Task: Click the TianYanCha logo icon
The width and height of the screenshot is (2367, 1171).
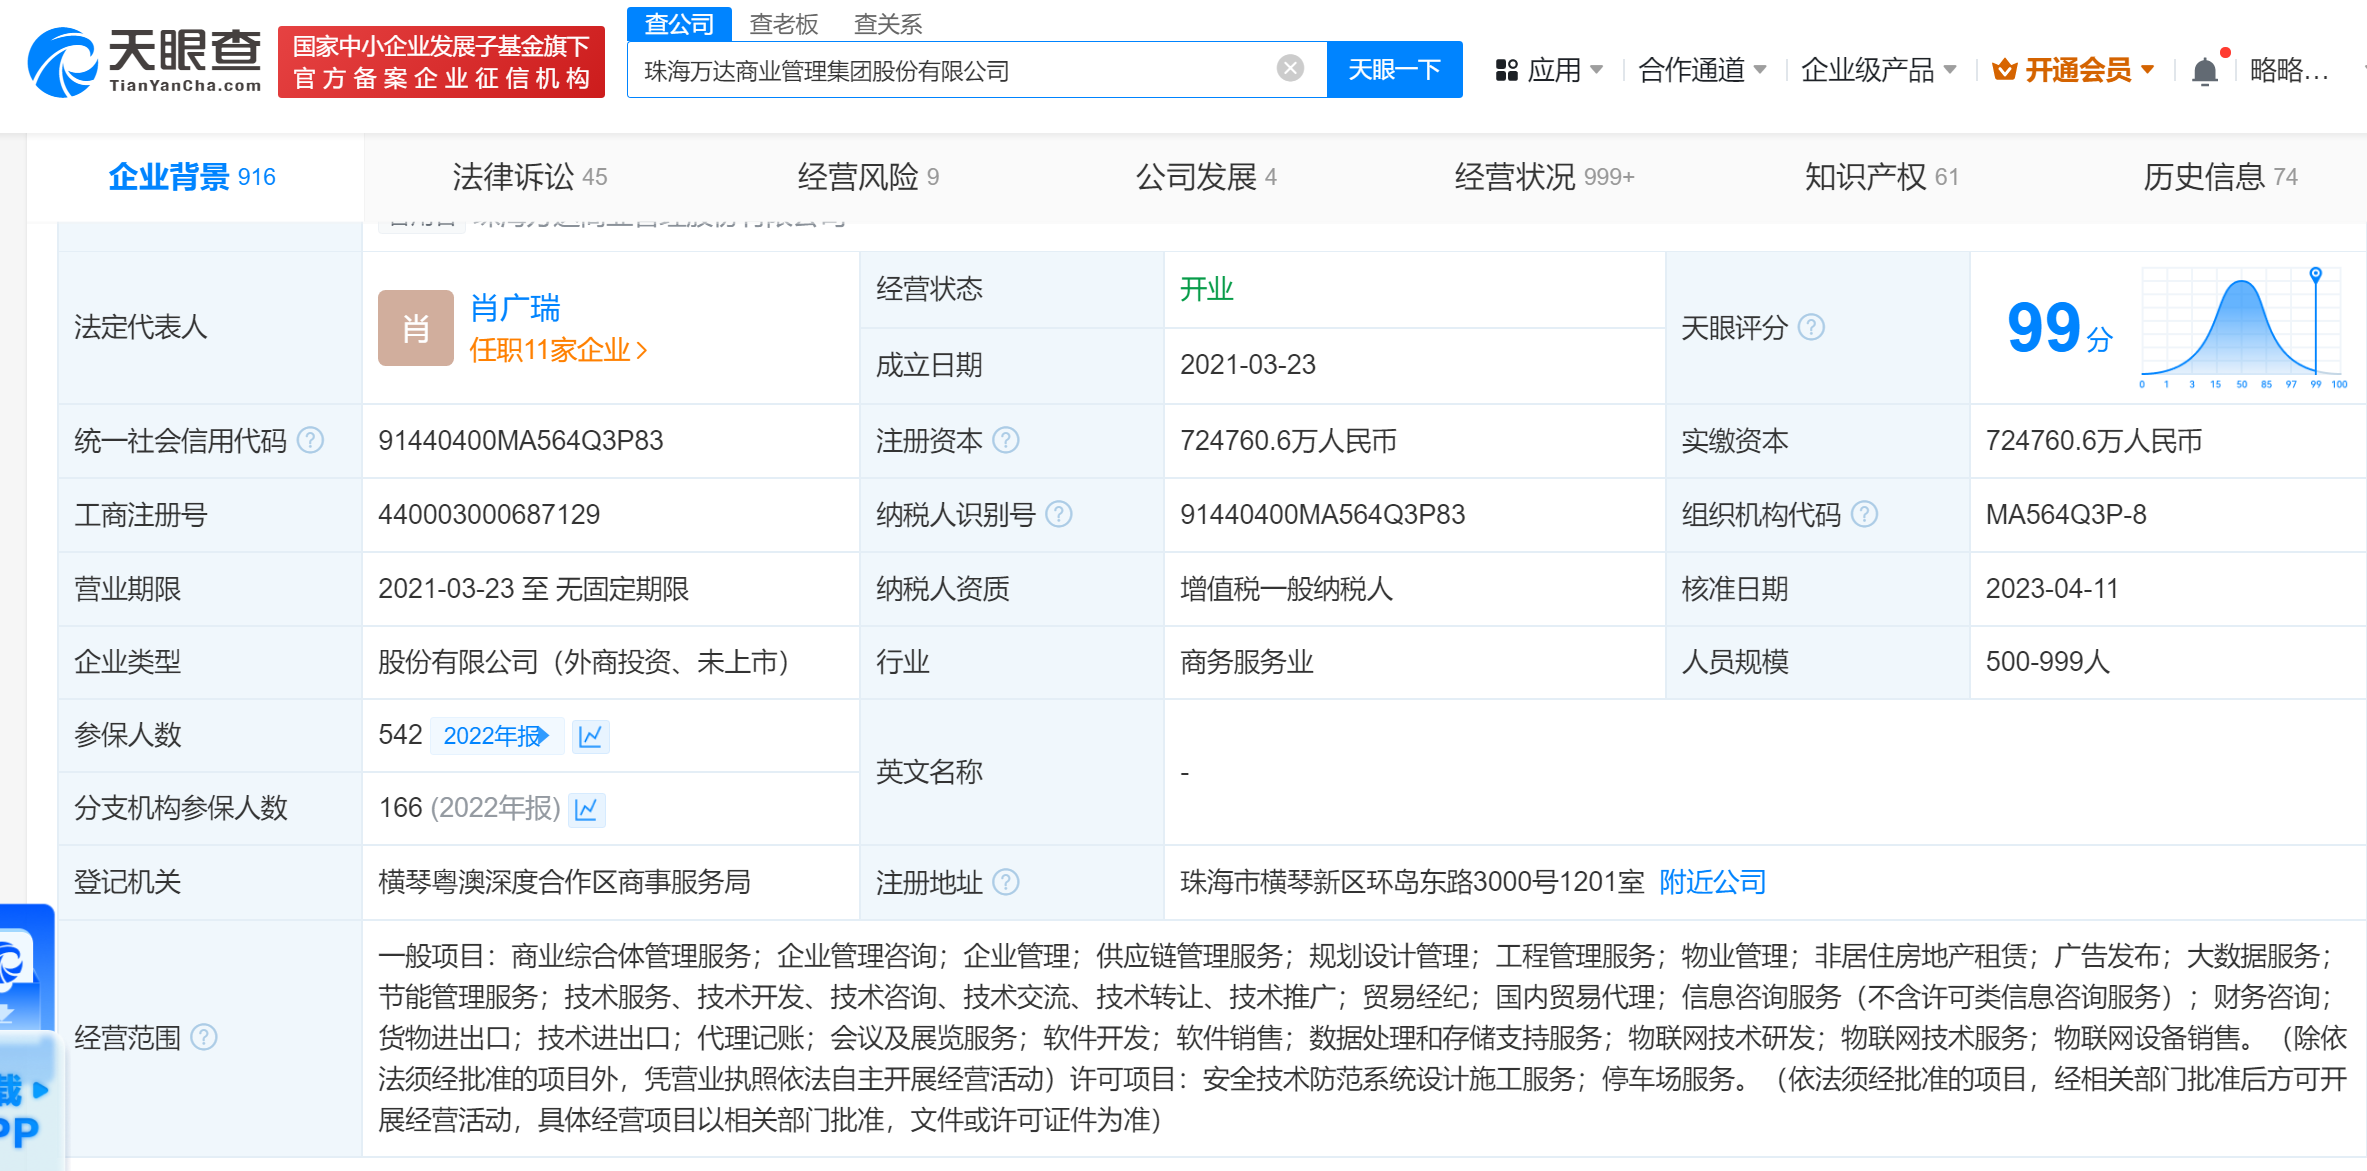Action: tap(62, 62)
